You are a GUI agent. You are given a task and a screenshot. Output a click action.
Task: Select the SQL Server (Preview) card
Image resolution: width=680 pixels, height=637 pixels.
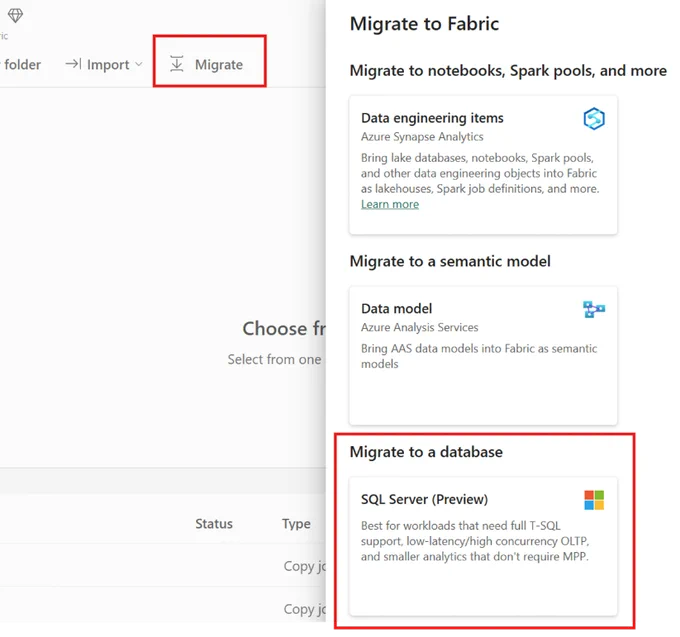coord(483,546)
